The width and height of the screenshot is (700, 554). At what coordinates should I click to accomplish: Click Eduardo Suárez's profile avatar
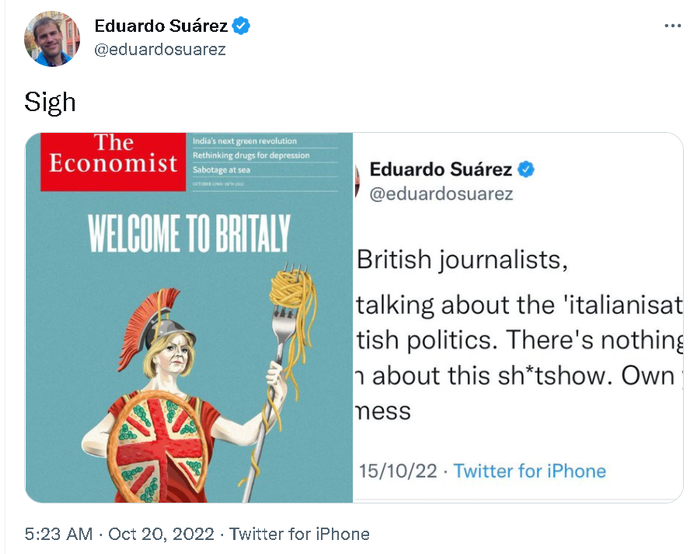pos(52,38)
